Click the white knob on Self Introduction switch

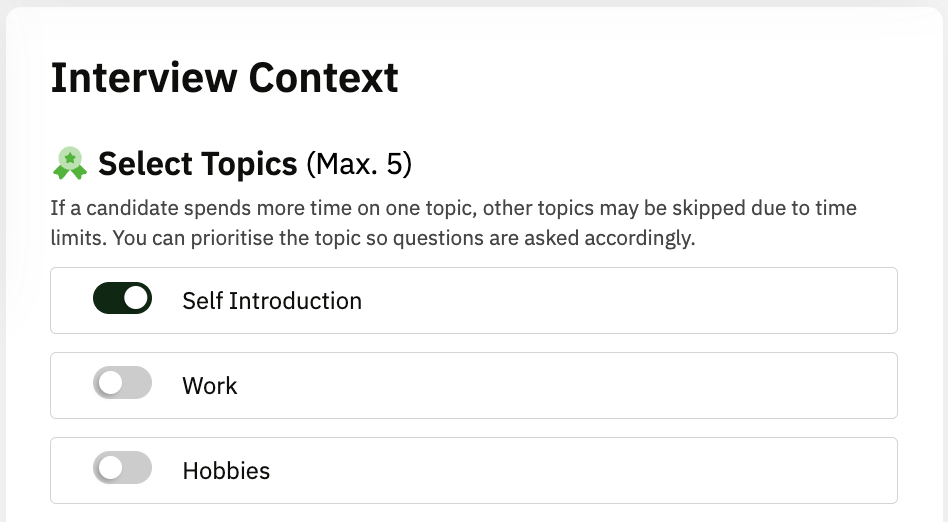[136, 299]
